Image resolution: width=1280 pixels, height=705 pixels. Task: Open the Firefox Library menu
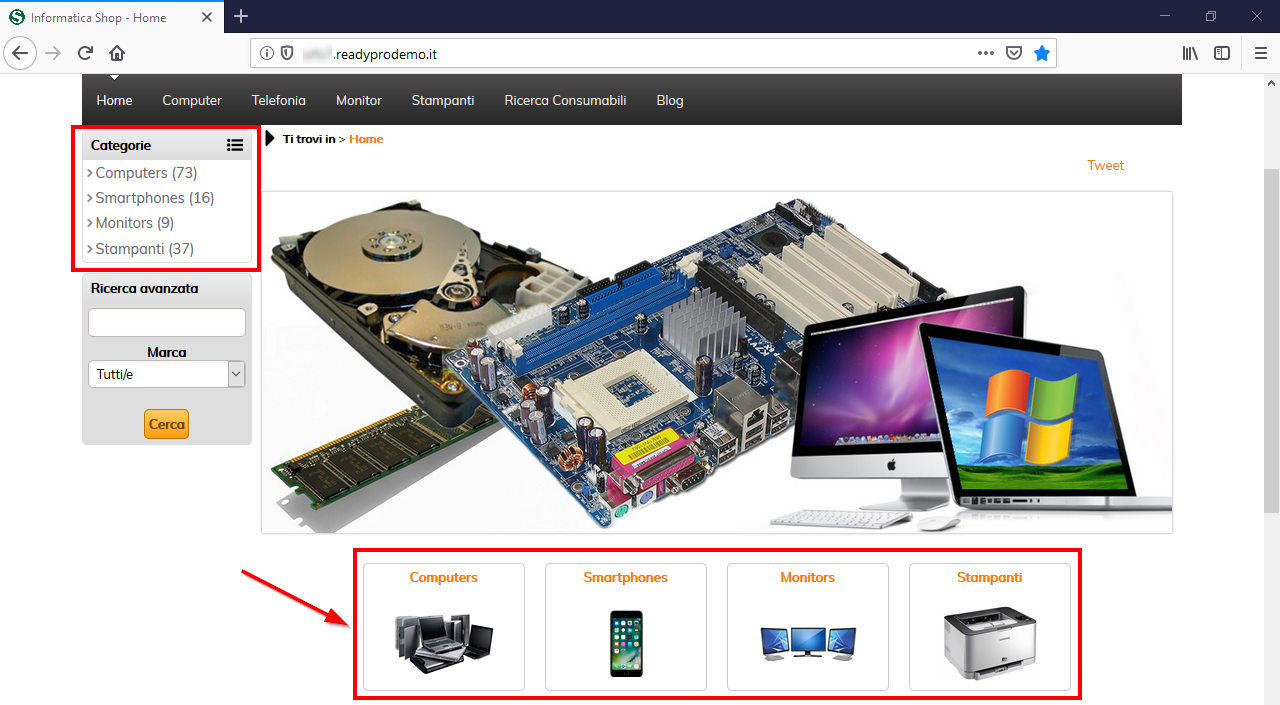[x=1190, y=53]
